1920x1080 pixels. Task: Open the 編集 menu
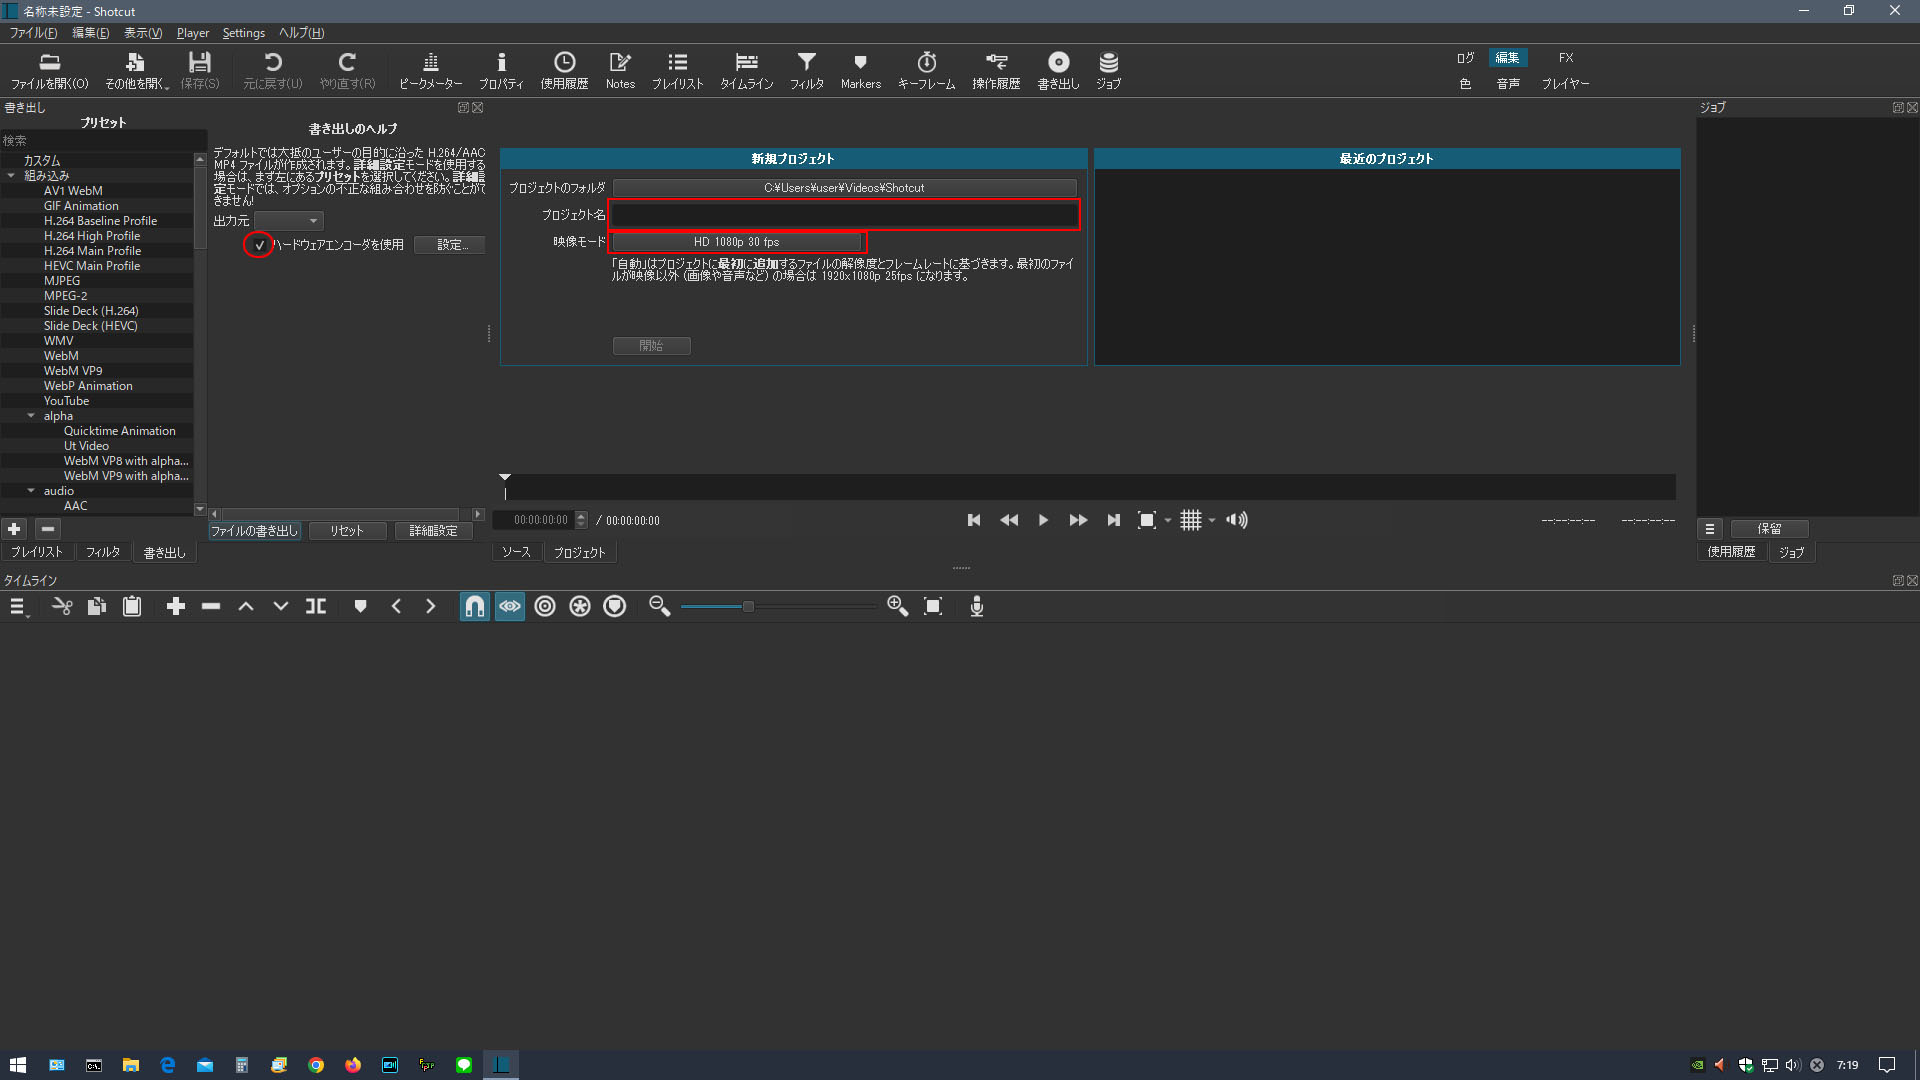[90, 33]
